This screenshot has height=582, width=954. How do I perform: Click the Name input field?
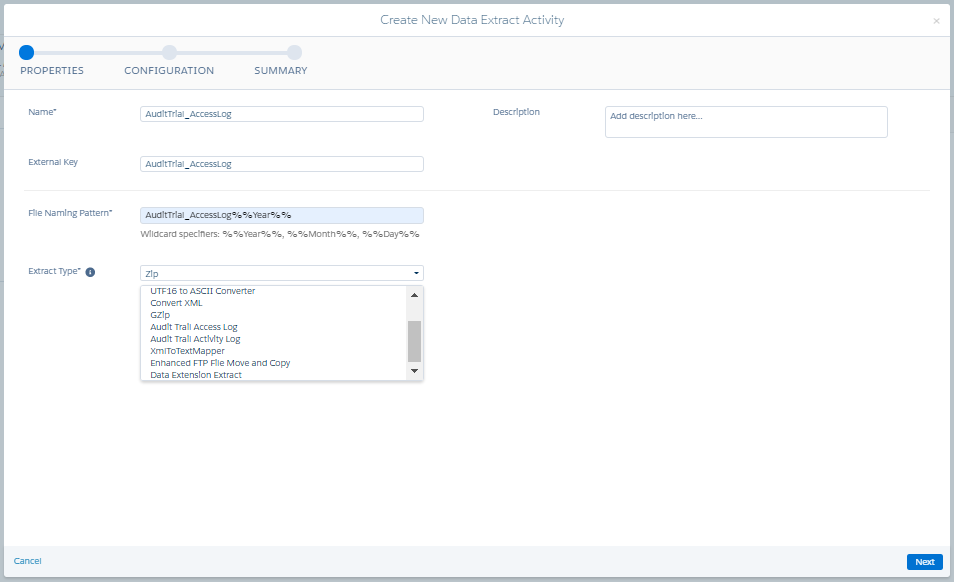pos(282,114)
